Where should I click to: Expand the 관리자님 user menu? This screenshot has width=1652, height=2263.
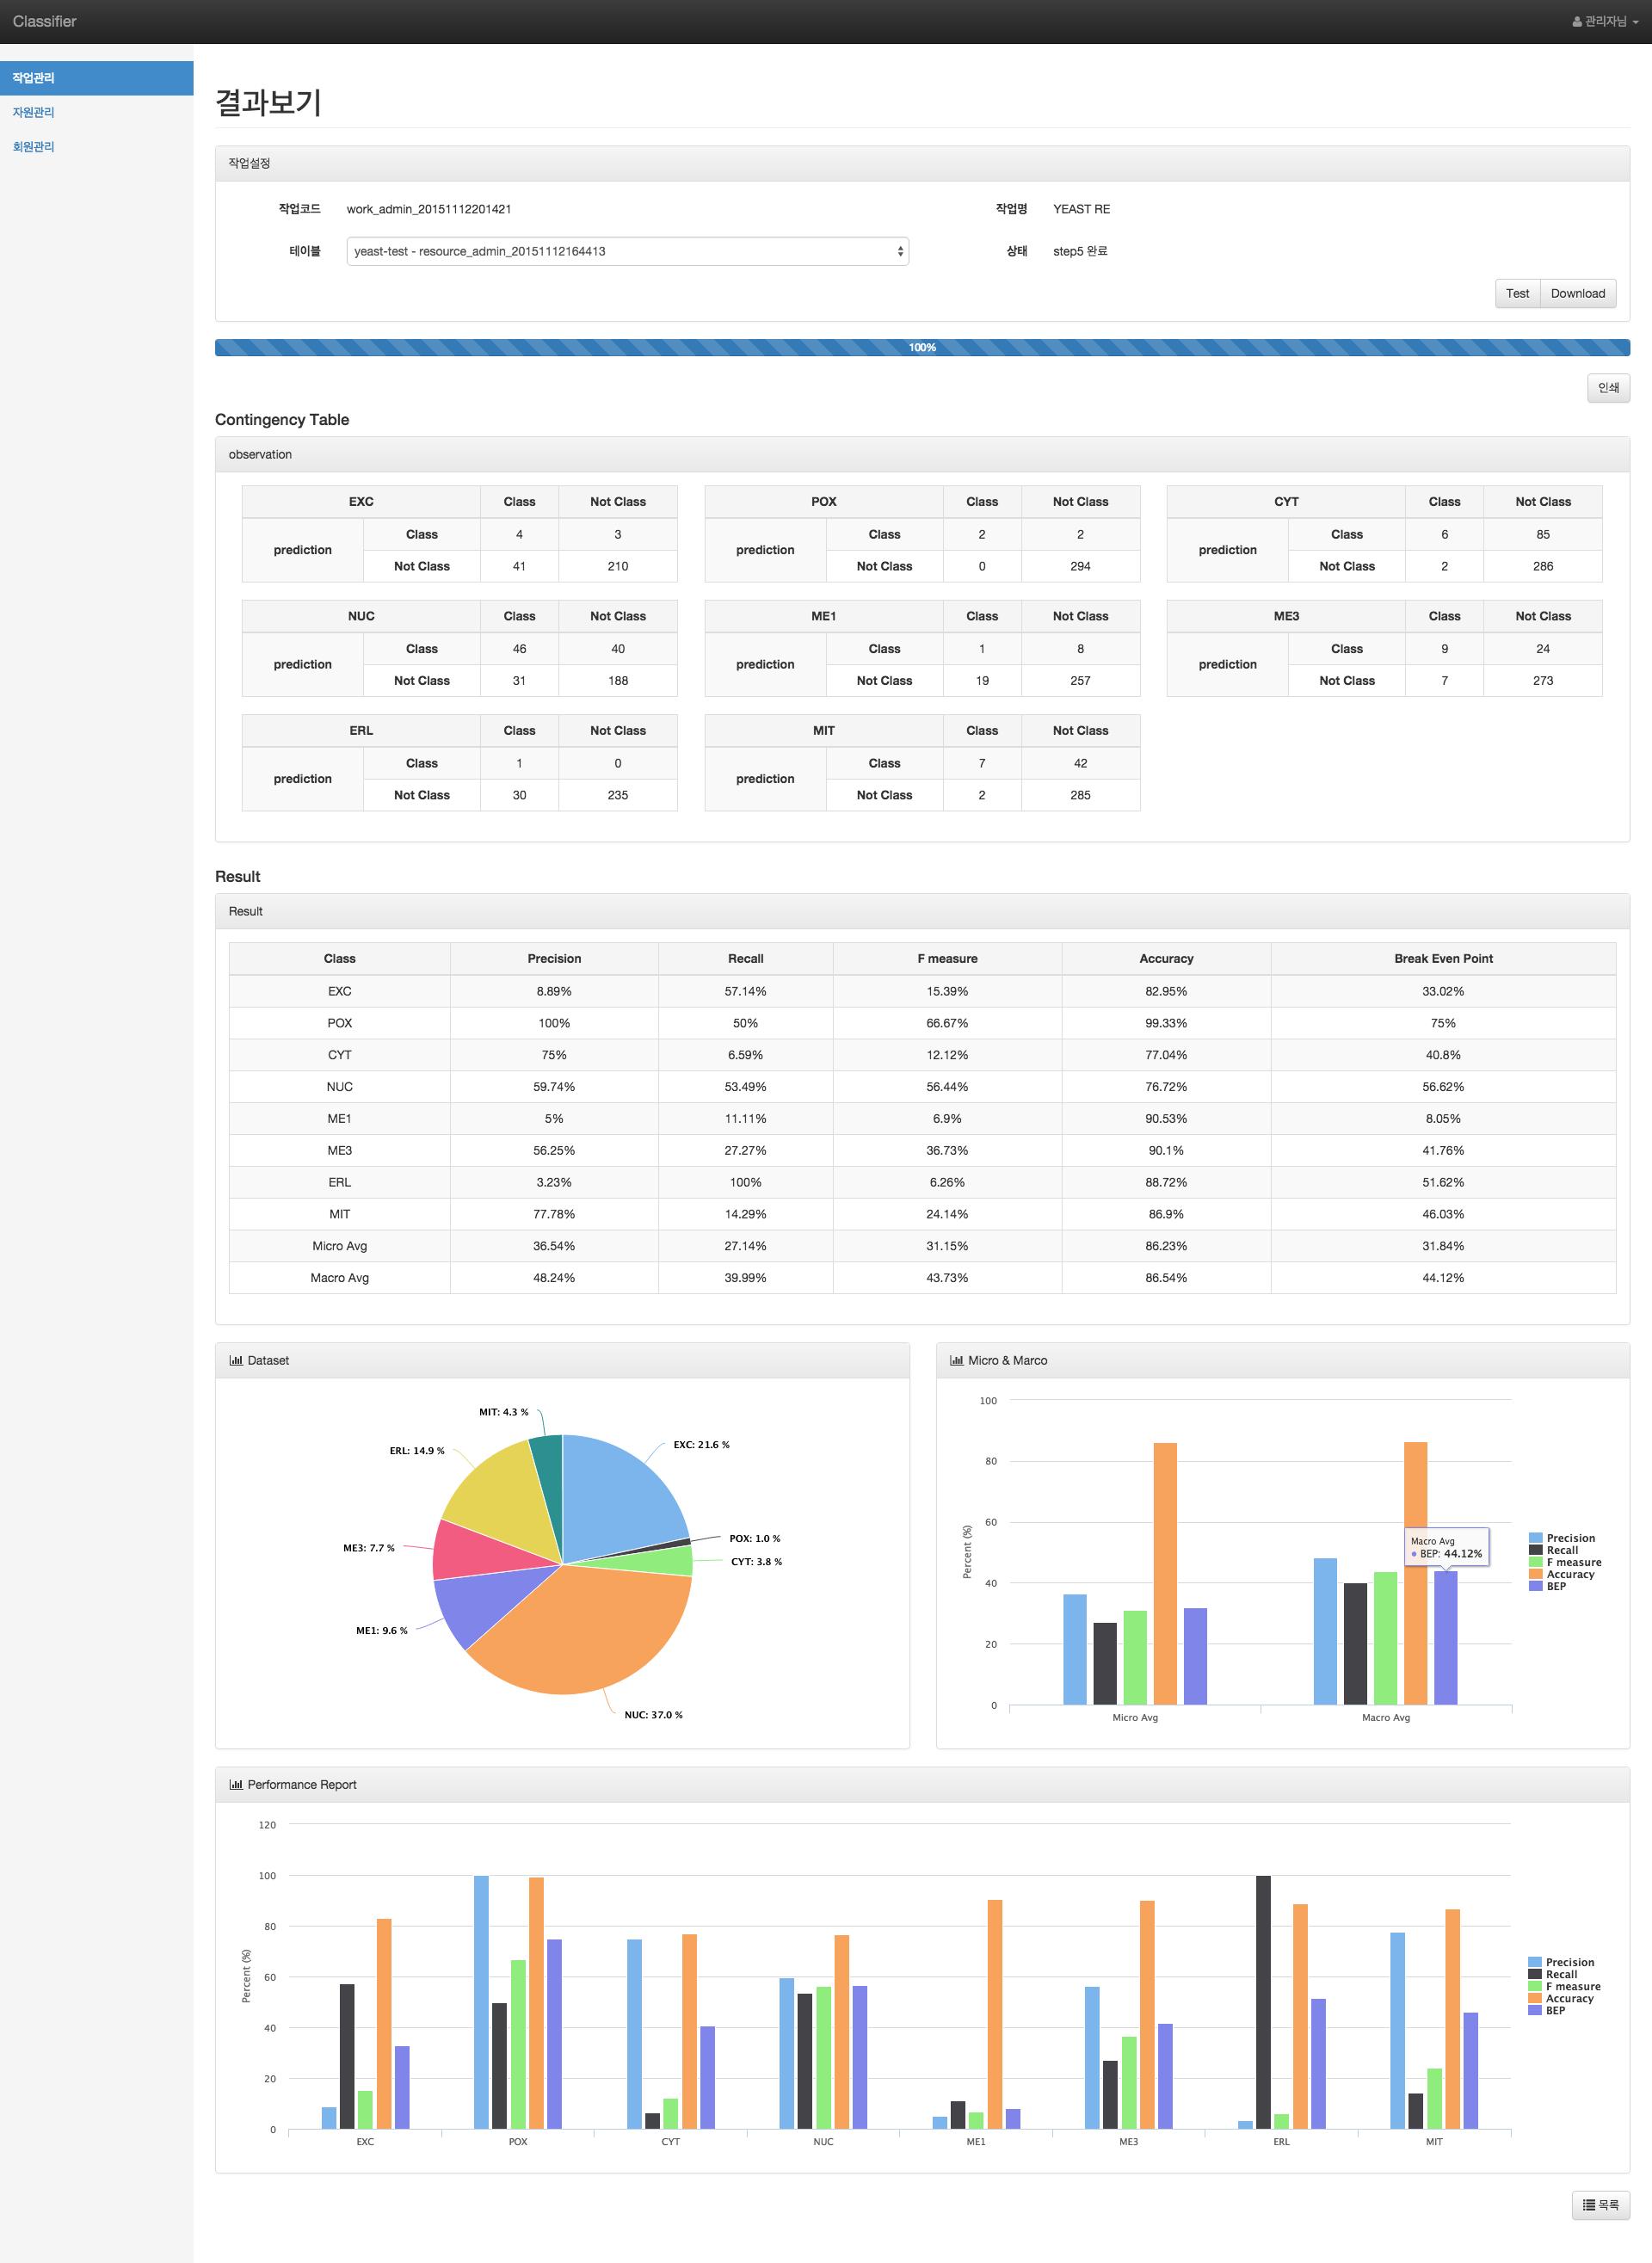pos(1605,21)
